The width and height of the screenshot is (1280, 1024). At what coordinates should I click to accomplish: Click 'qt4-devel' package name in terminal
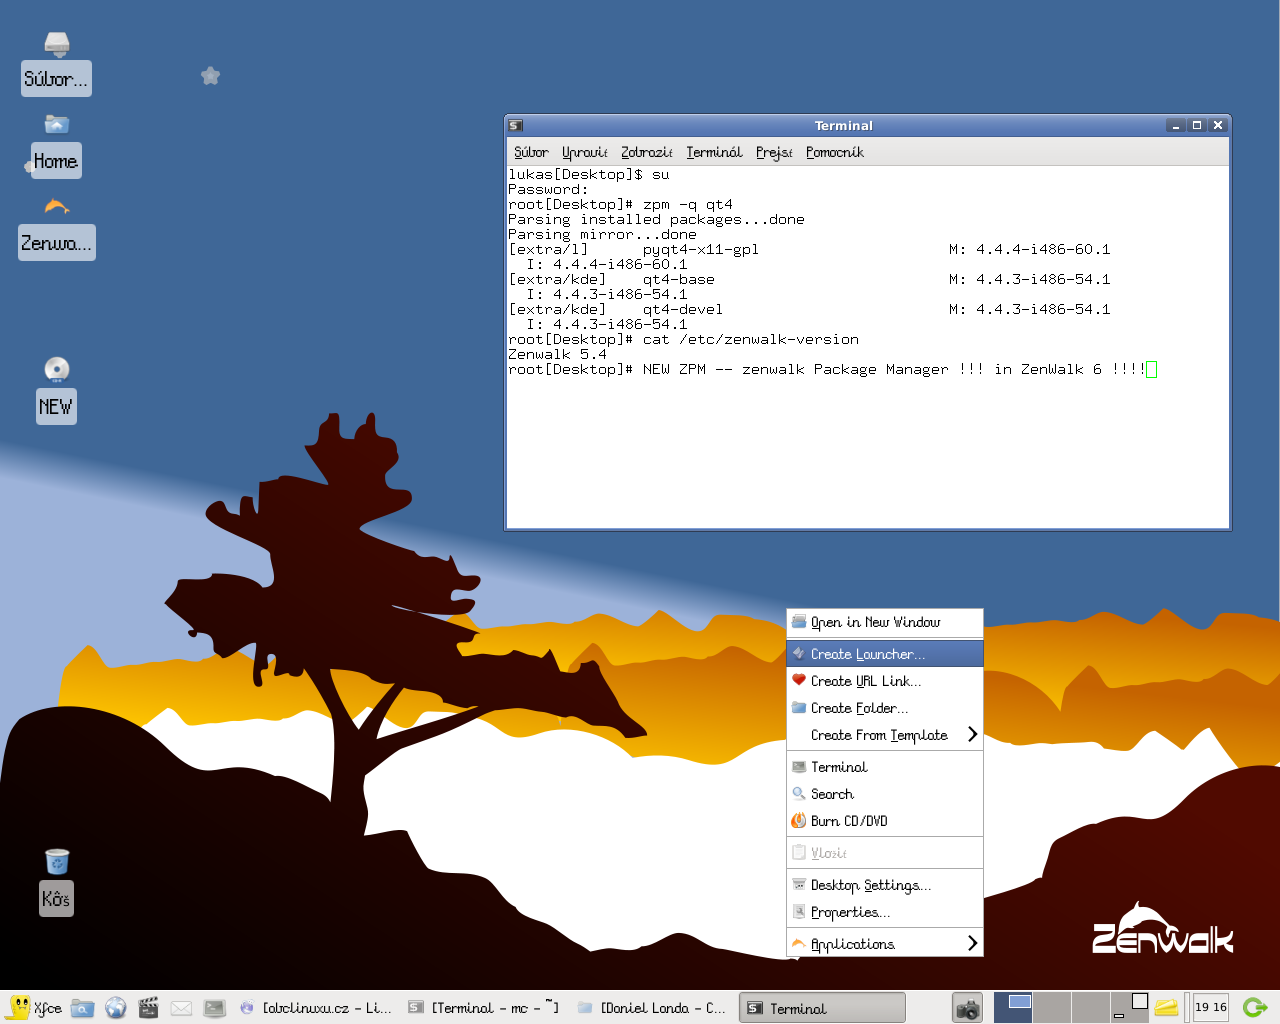[683, 309]
